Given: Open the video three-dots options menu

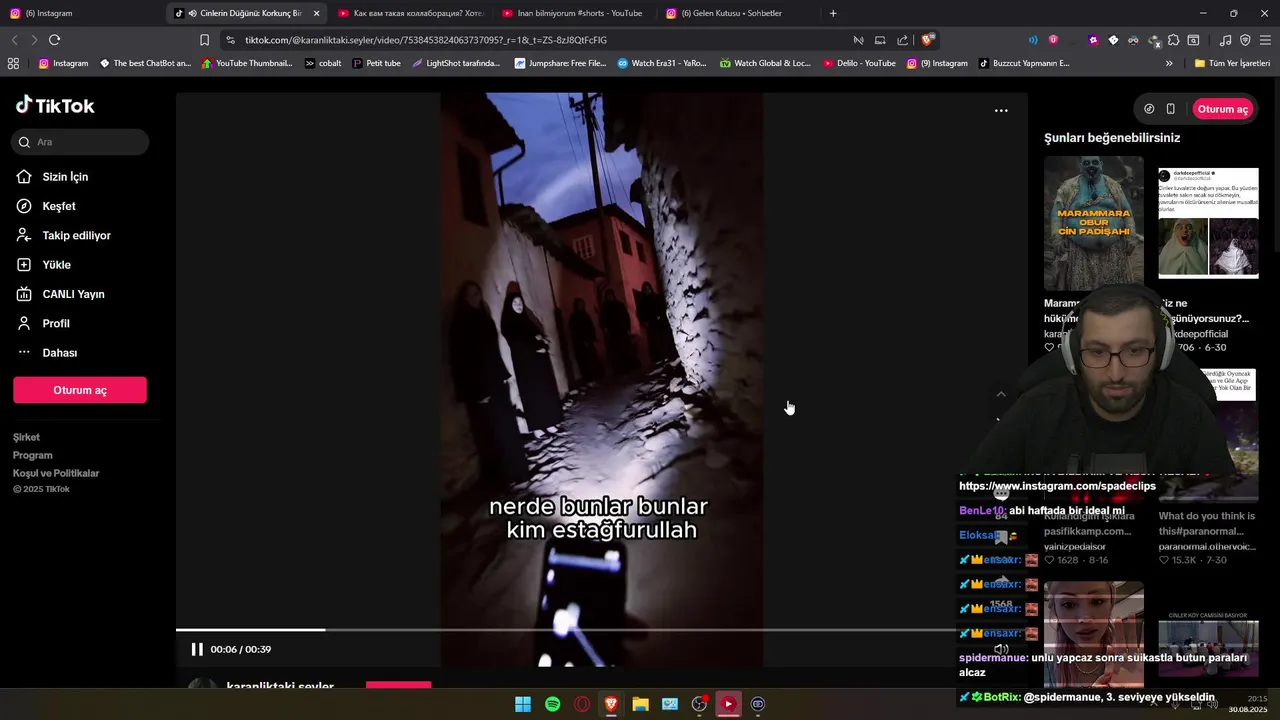Looking at the screenshot, I should (1001, 111).
